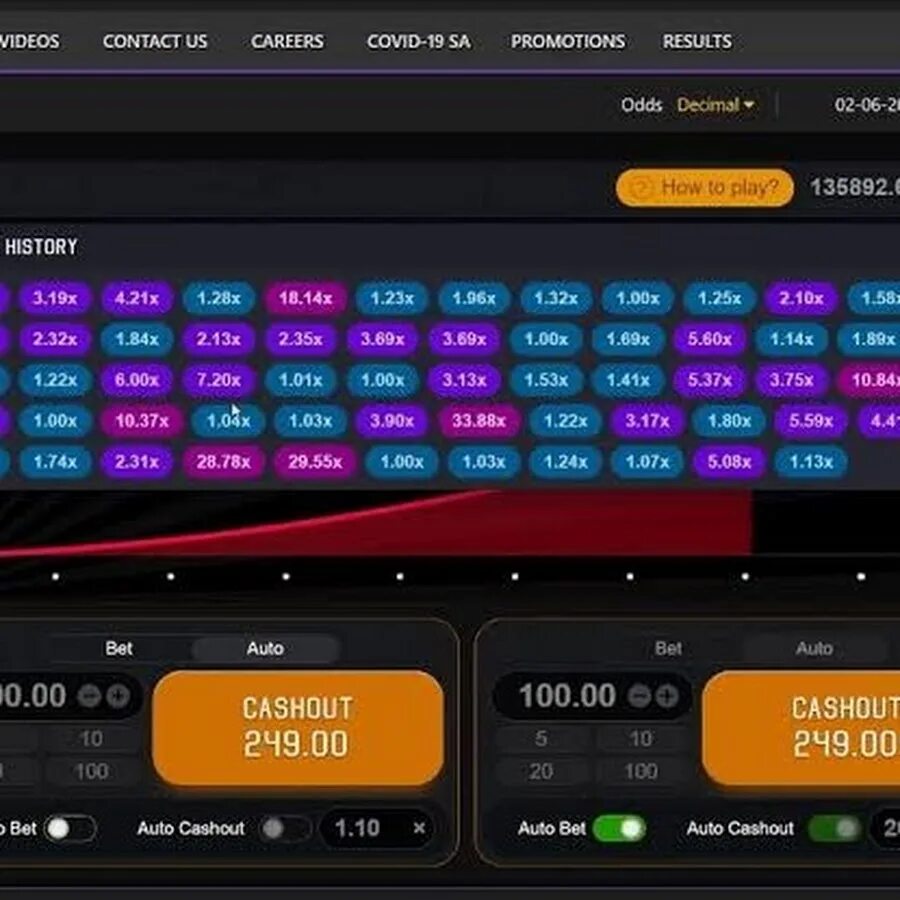Click the 1.84x history result
The width and height of the screenshot is (900, 900).
[137, 339]
